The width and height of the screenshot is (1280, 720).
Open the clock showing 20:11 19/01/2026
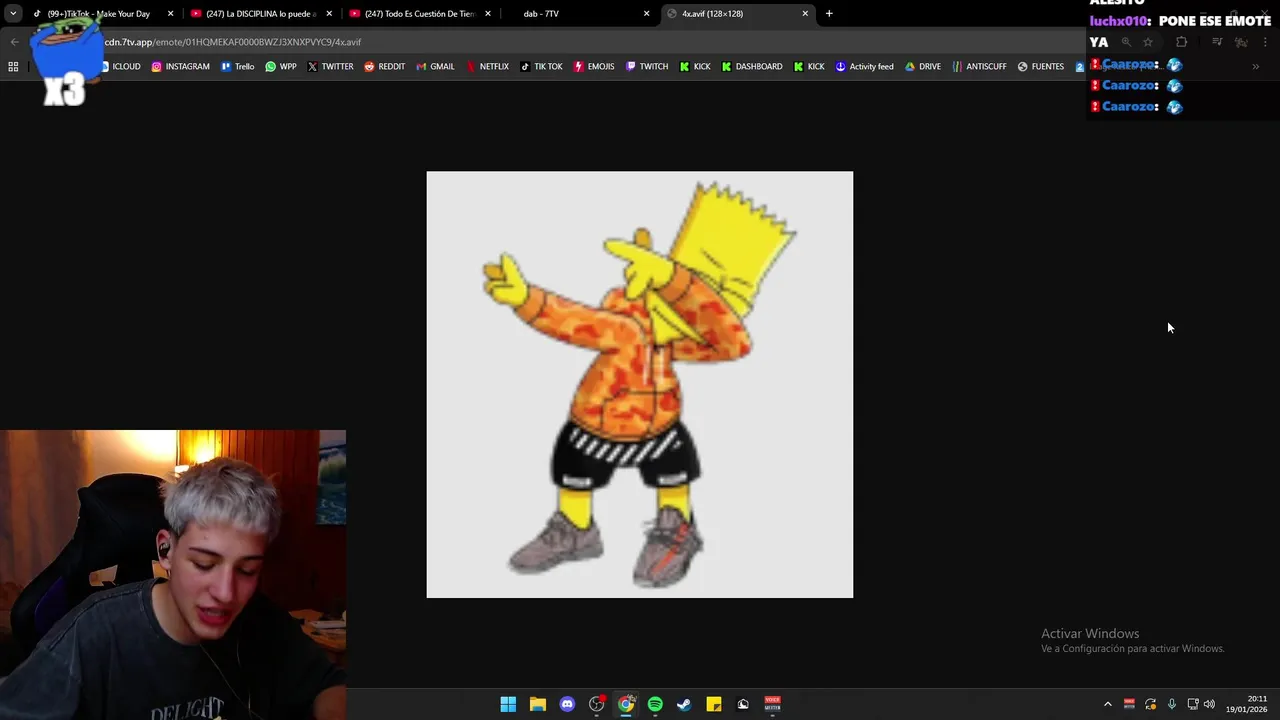point(1247,704)
